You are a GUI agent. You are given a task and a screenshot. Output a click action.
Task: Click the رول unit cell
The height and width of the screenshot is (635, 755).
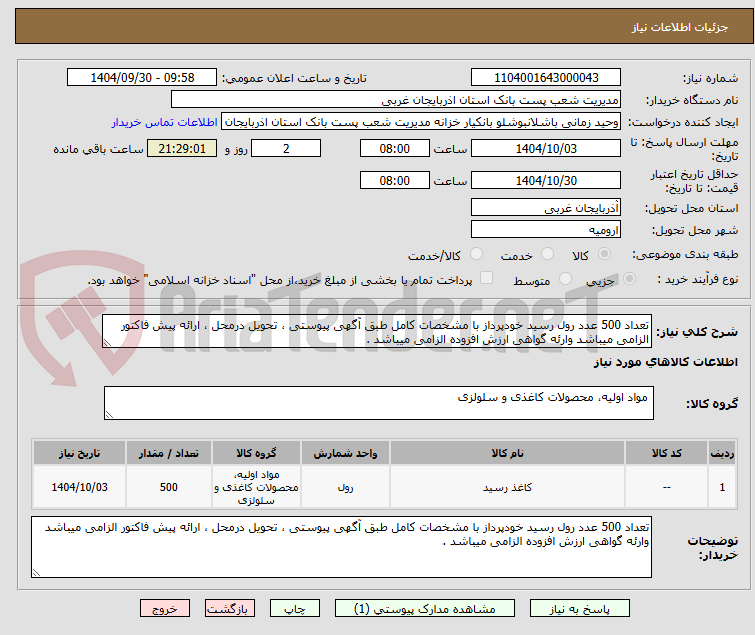(345, 487)
